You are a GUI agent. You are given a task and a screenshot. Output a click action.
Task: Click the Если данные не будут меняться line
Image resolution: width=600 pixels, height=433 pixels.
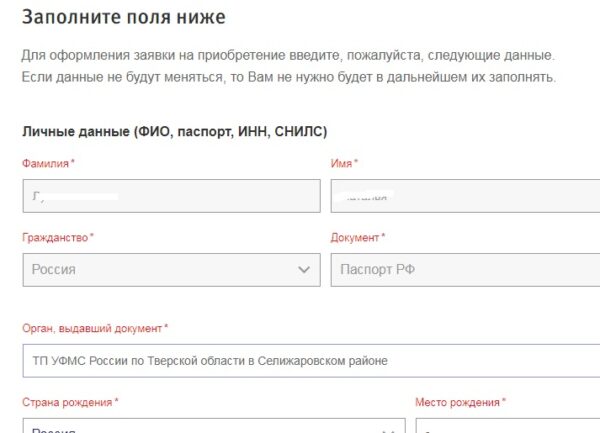288,77
